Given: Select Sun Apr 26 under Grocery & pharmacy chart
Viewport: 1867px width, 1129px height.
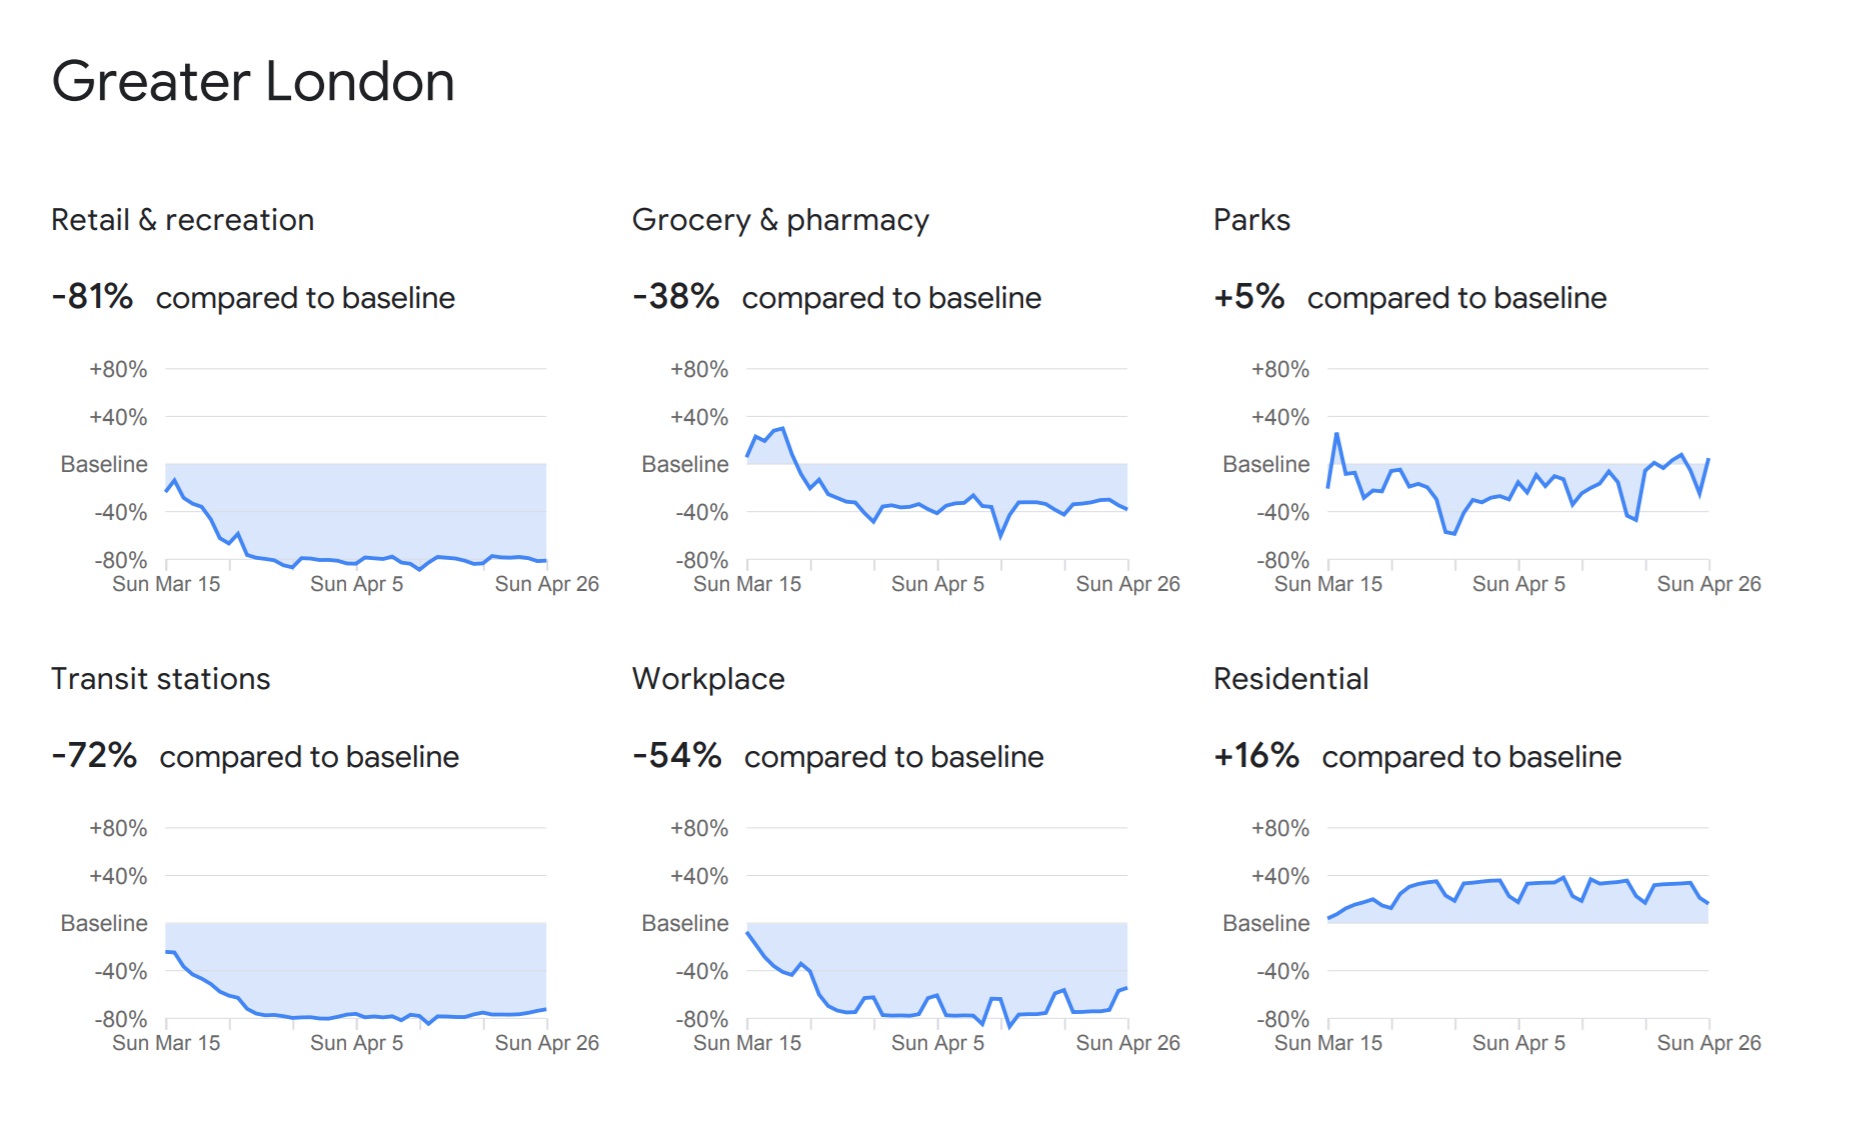Looking at the screenshot, I should point(1127,584).
